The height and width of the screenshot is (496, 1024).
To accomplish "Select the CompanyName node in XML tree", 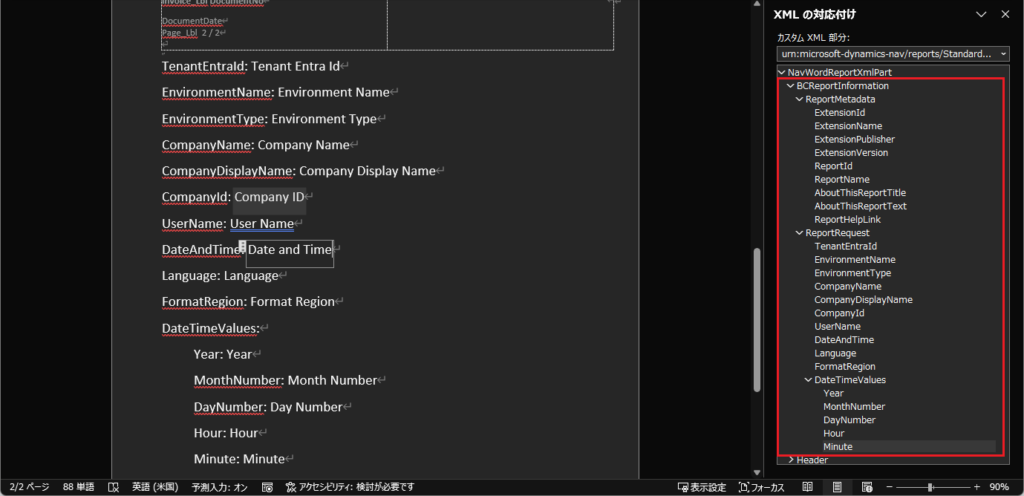I will (847, 286).
